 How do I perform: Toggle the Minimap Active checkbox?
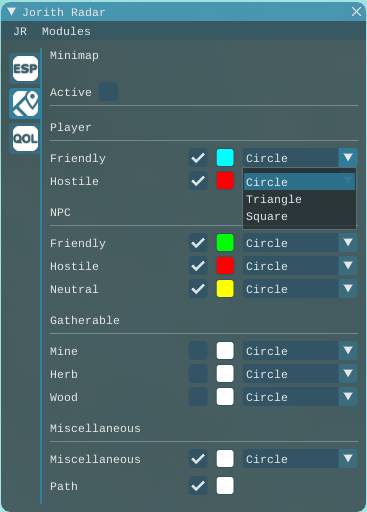pyautogui.click(x=108, y=92)
